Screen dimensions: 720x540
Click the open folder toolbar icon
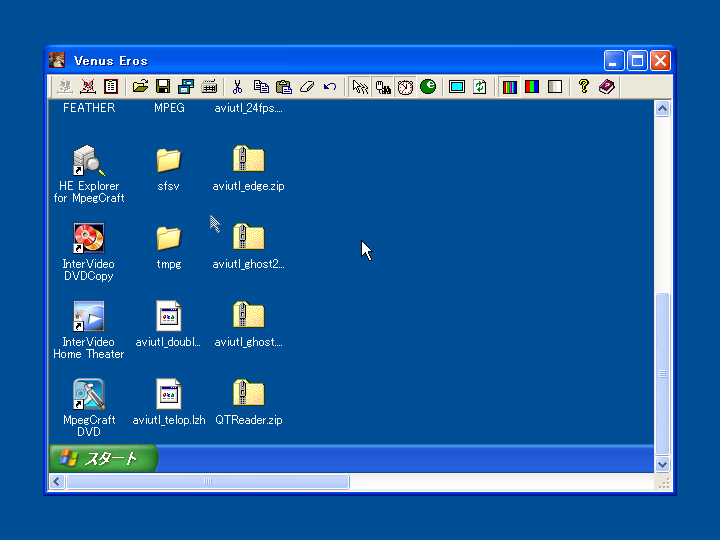coord(141,86)
